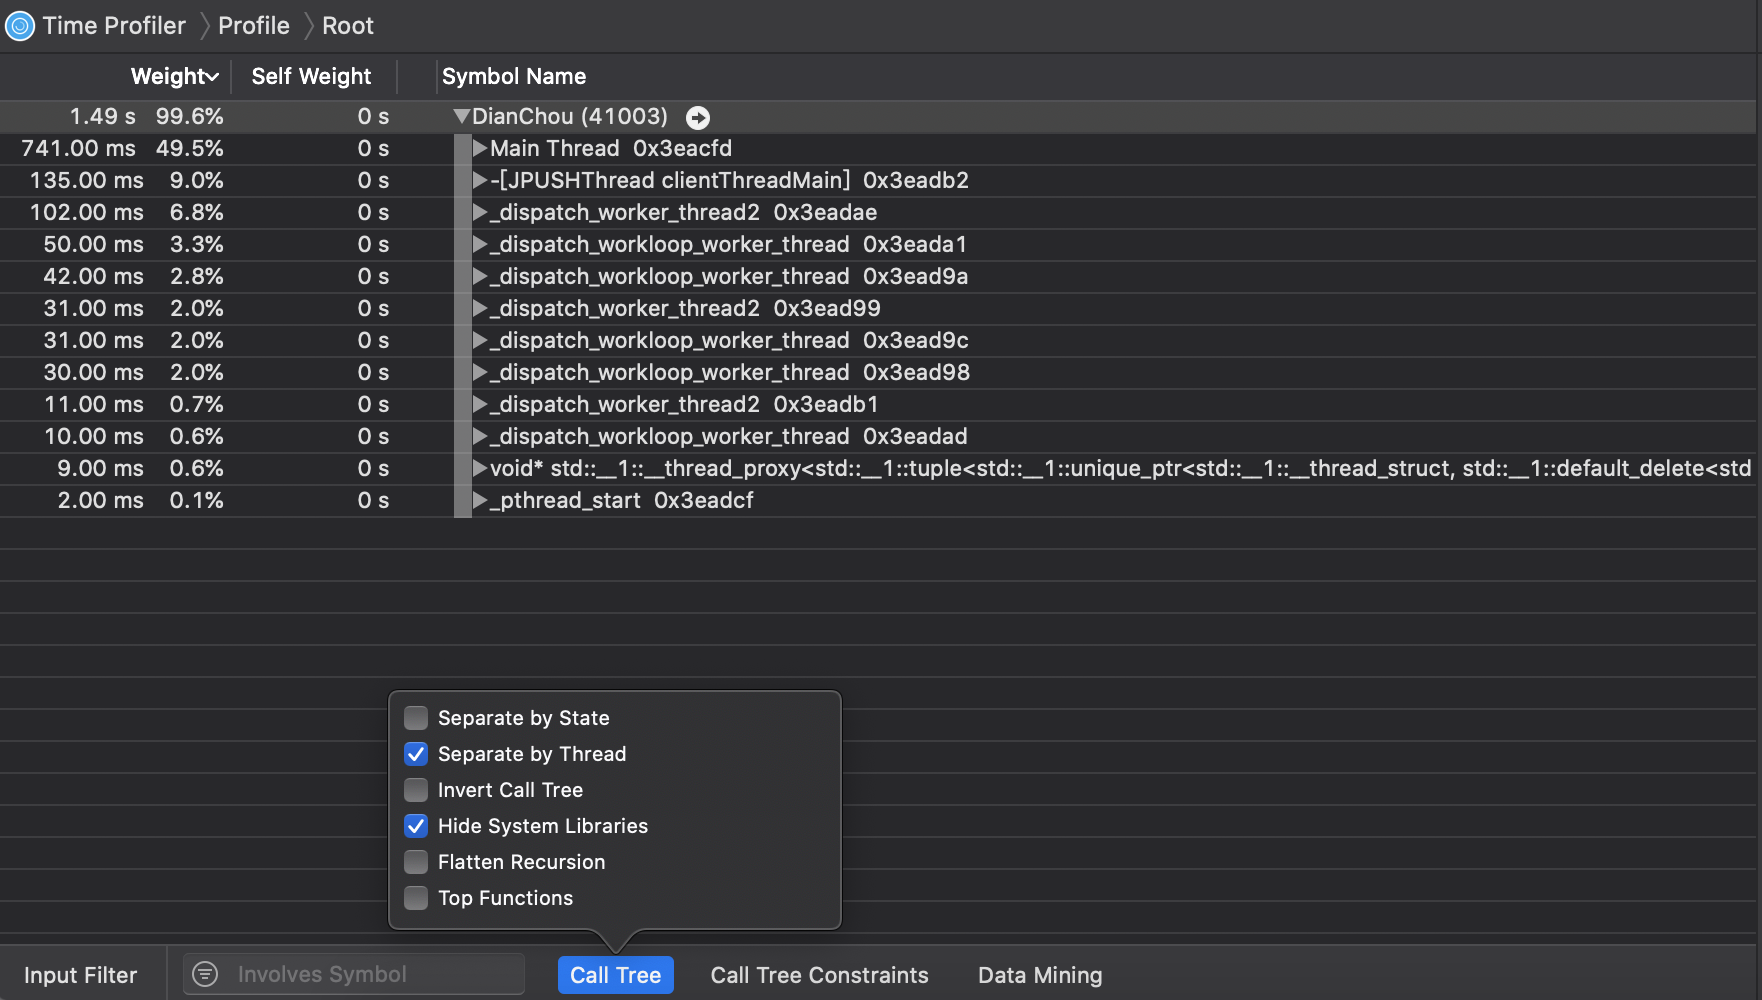Enable Flatten Recursion checkbox
Viewport: 1762px width, 1000px height.
point(416,862)
